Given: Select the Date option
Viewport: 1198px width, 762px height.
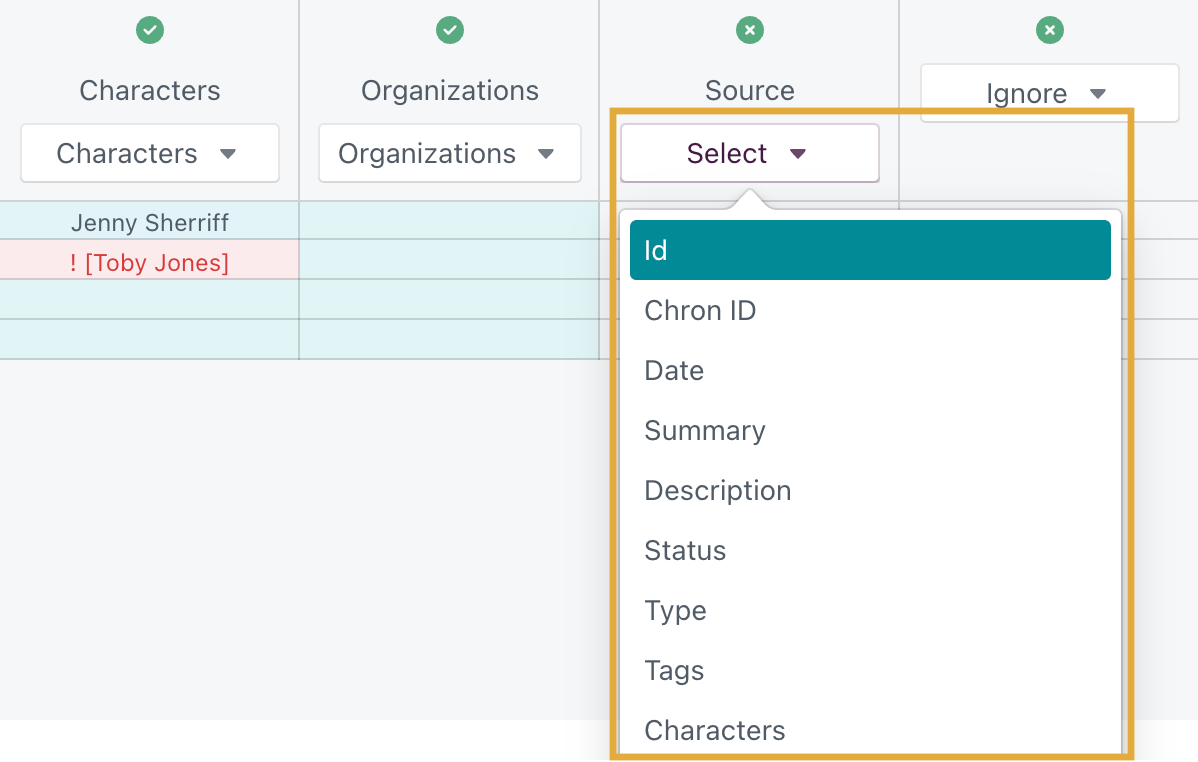Looking at the screenshot, I should click(675, 371).
